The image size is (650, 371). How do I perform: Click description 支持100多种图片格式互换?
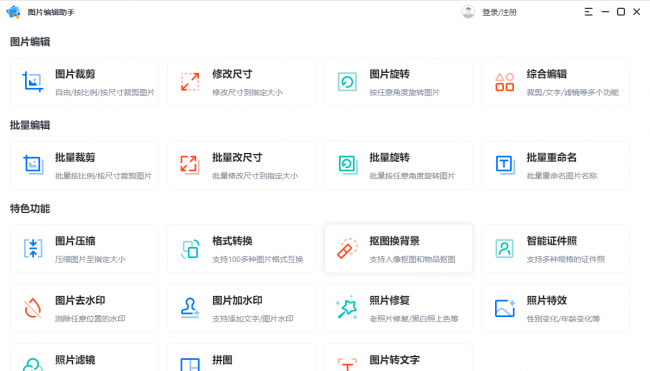257,259
